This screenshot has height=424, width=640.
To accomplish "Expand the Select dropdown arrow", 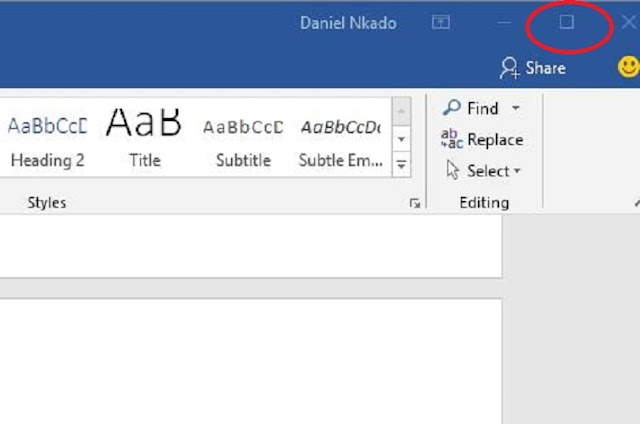I will pos(517,171).
